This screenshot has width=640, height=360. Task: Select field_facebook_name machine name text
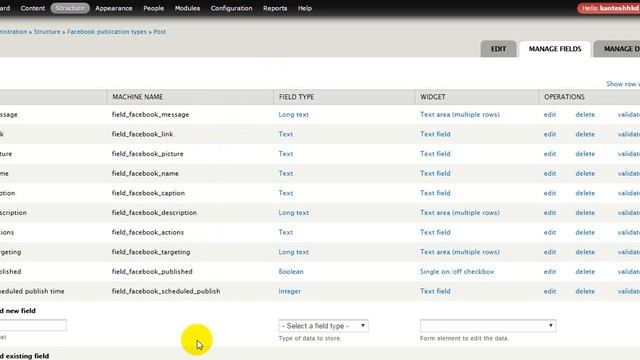point(145,173)
